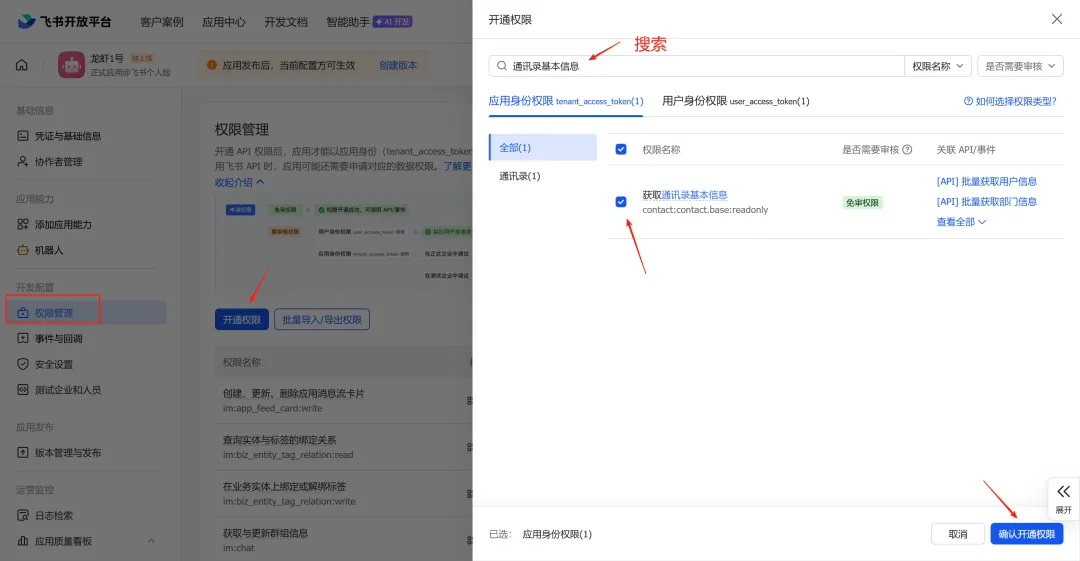
Task: Click the Feishu Open Platform logo
Action: point(64,21)
